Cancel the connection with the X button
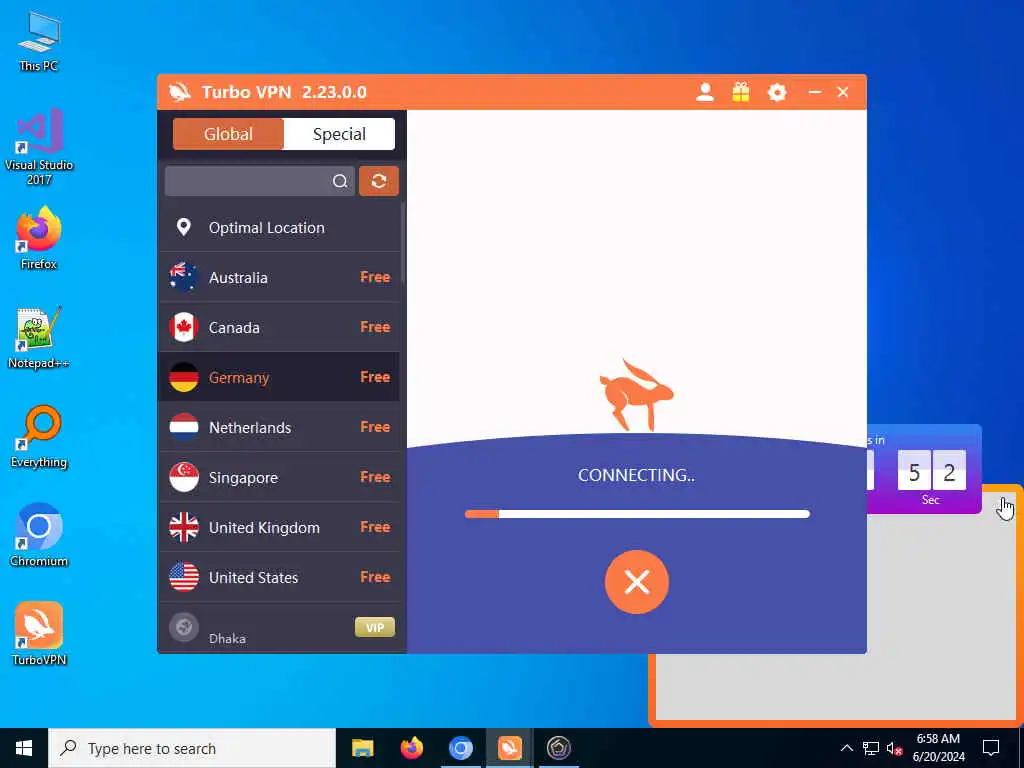 click(x=637, y=581)
